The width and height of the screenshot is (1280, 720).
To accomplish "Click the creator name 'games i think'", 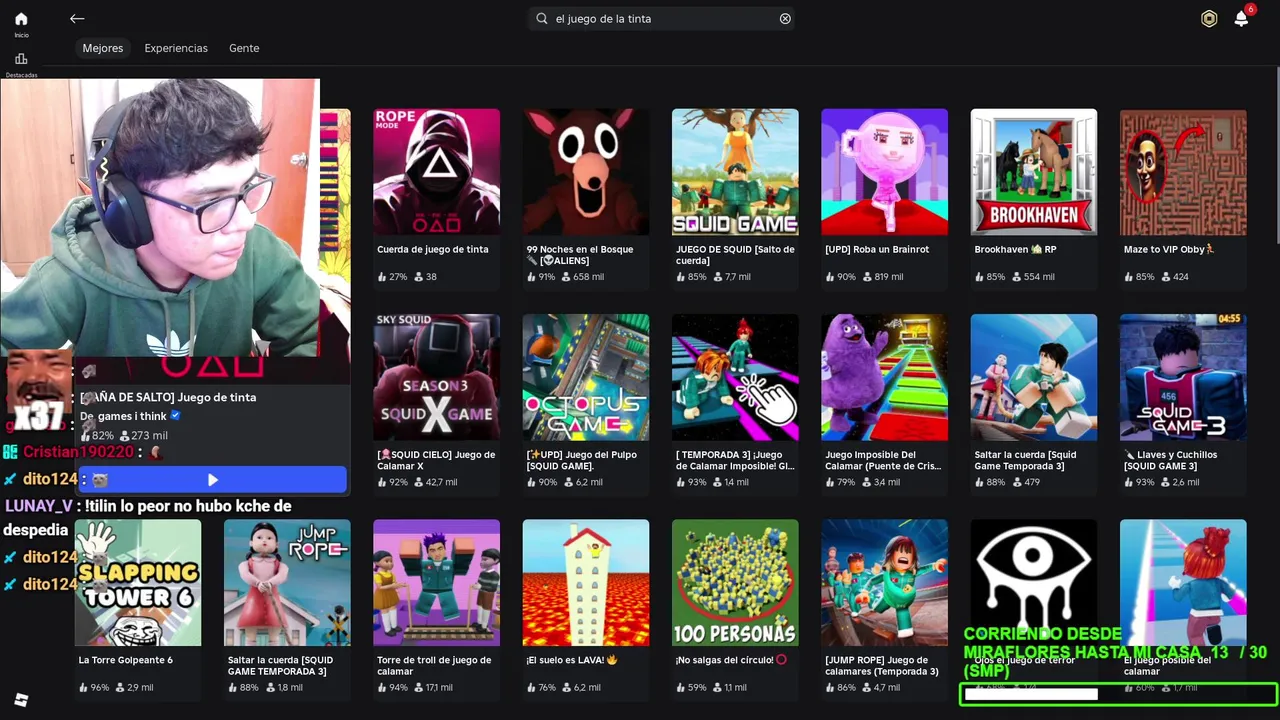I will (130, 416).
